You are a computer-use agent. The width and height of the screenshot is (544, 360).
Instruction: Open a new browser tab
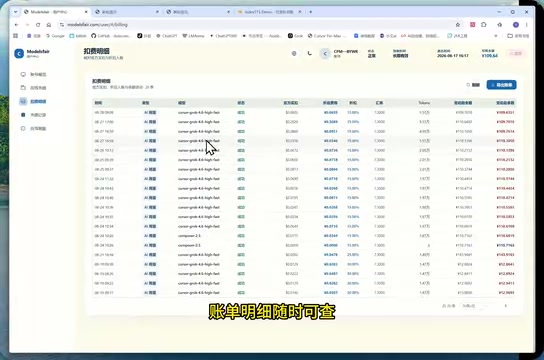tap(311, 12)
